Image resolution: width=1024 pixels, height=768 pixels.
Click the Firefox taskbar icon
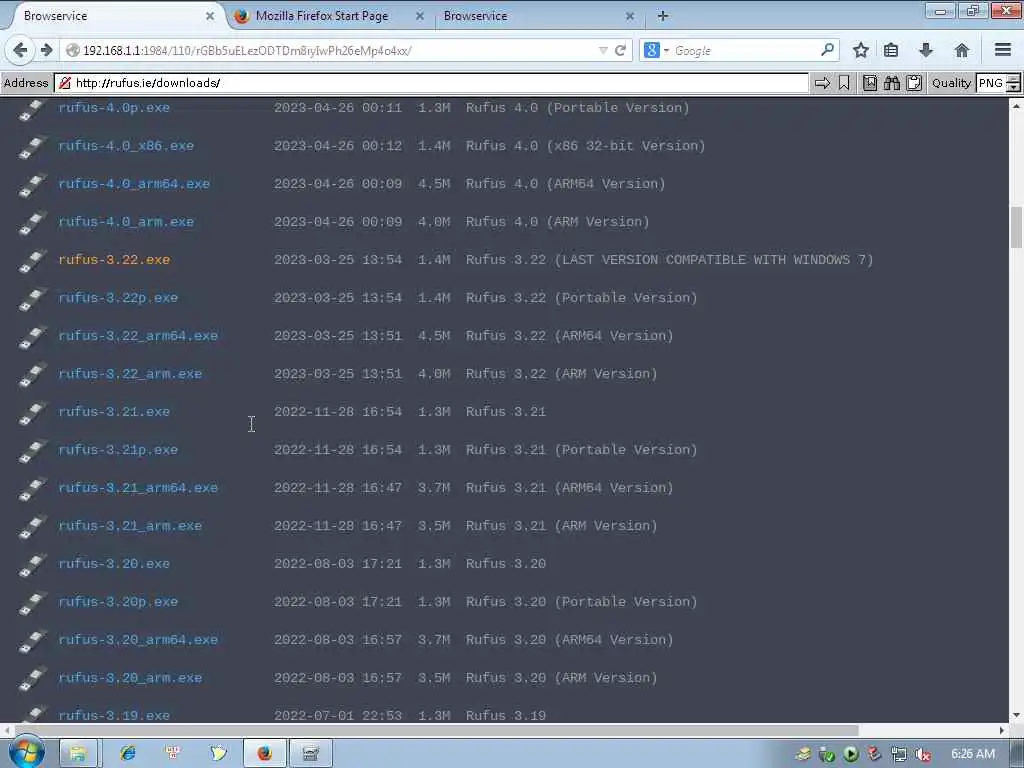coord(264,753)
